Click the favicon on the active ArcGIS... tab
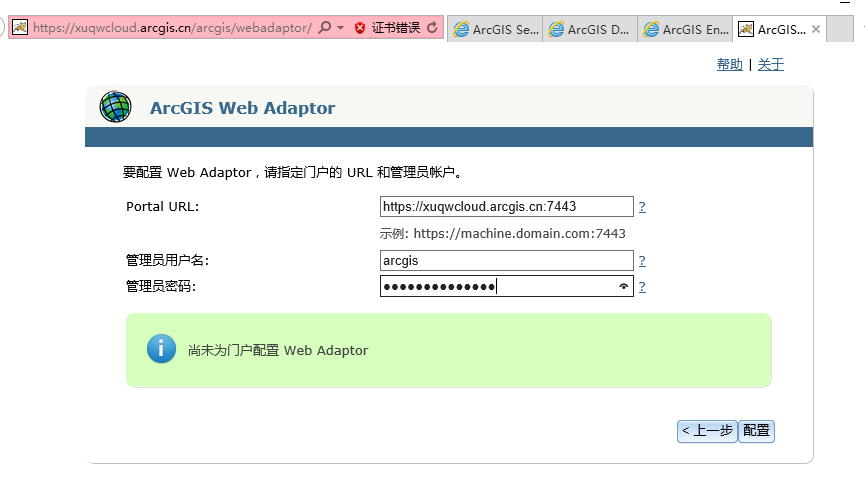Screen dimensions: 865x487 pos(746,29)
